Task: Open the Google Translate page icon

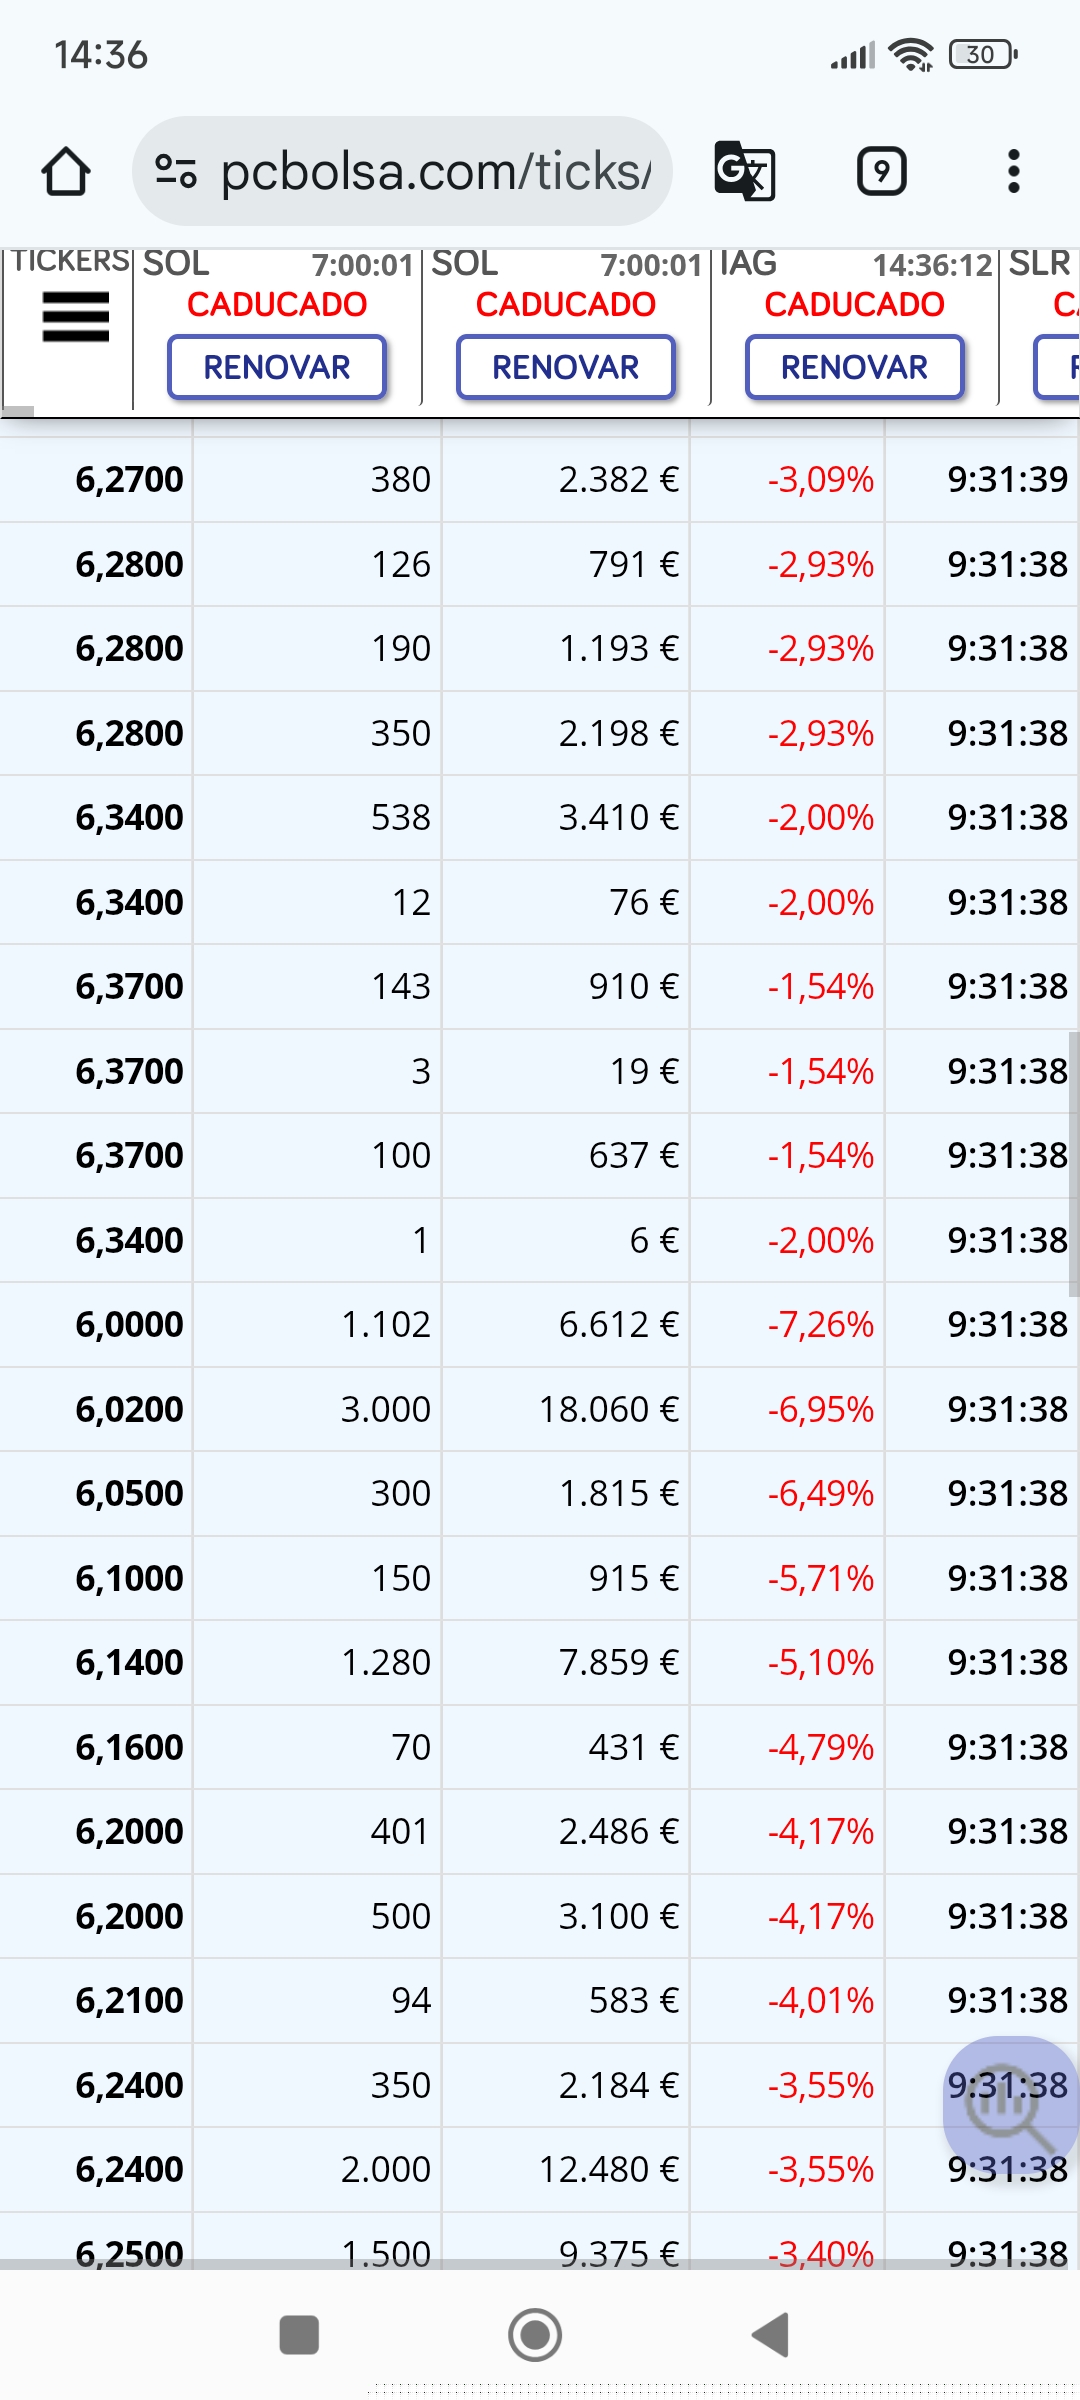Action: [x=745, y=171]
